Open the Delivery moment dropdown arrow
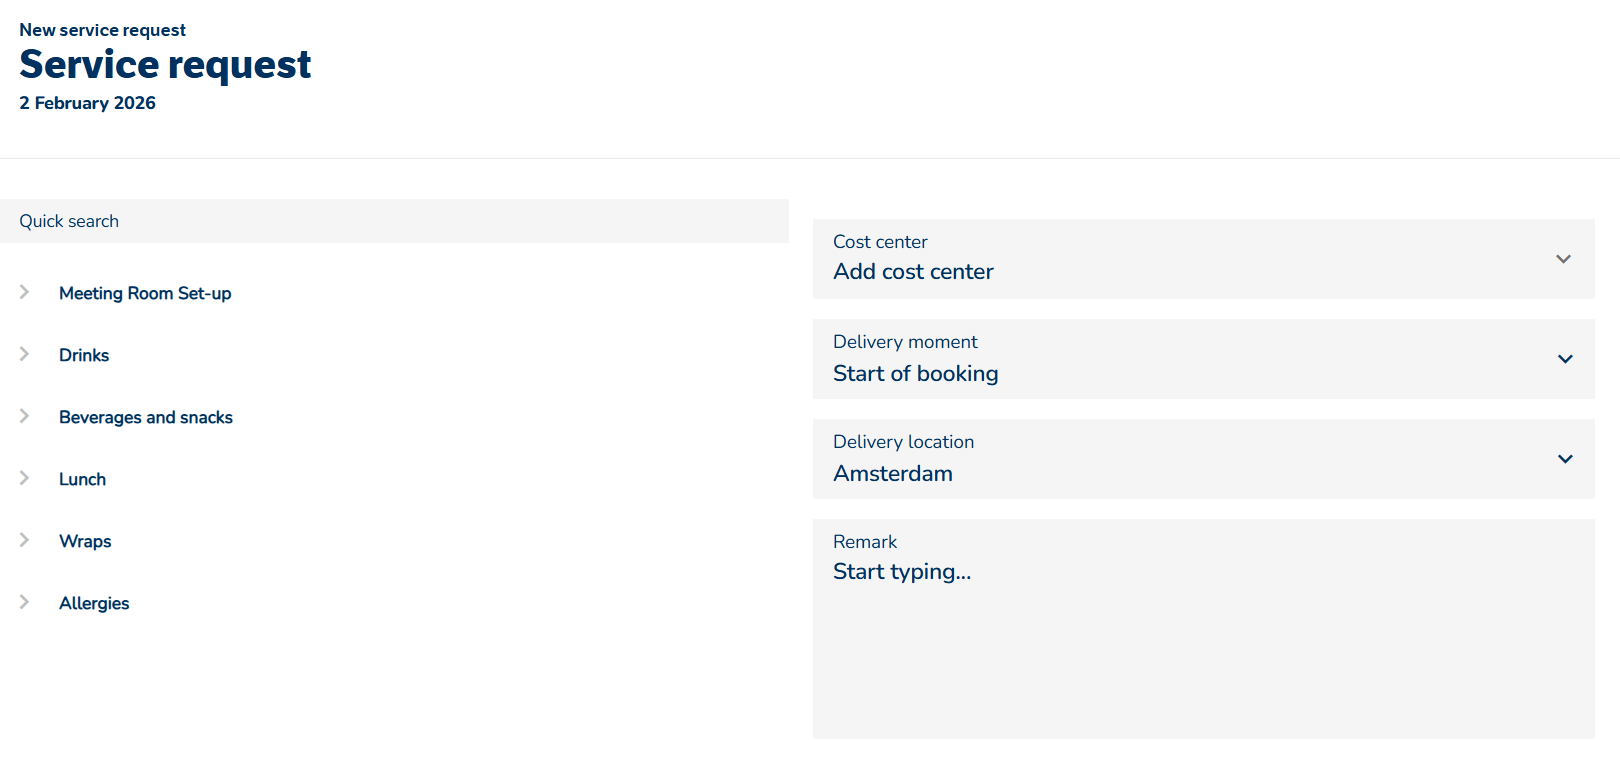This screenshot has width=1620, height=772. pyautogui.click(x=1565, y=359)
